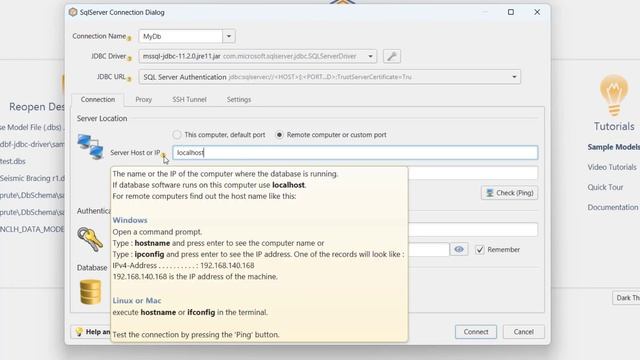This screenshot has width=640, height=360.
Task: Click the yellow database cylinder icon
Action: coord(90,292)
